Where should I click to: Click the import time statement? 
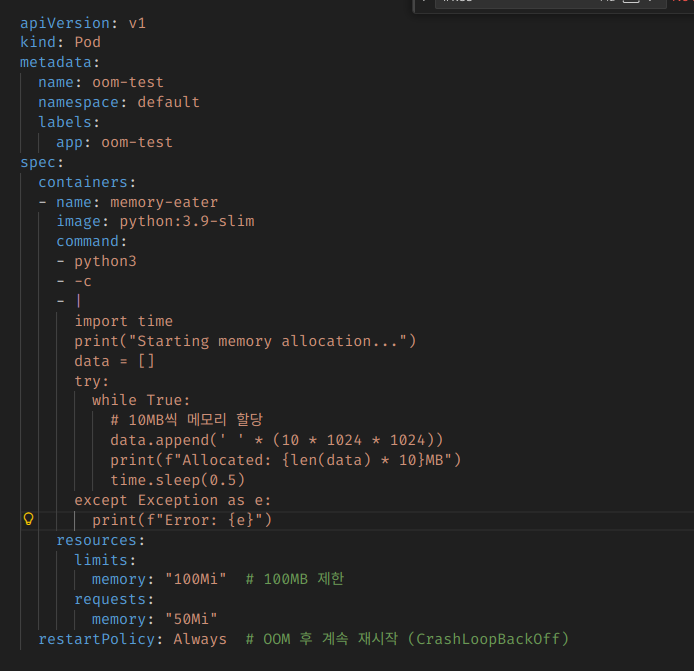pyautogui.click(x=123, y=321)
